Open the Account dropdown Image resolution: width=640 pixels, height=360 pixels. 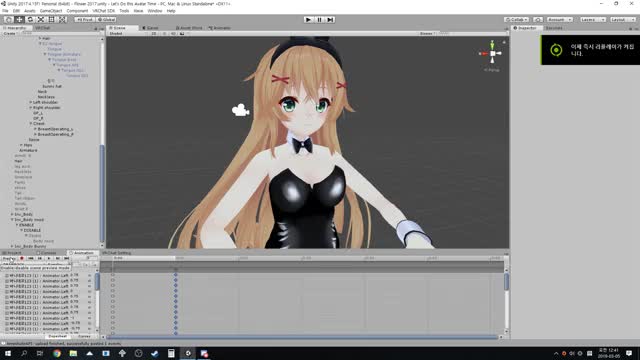pyautogui.click(x=560, y=20)
